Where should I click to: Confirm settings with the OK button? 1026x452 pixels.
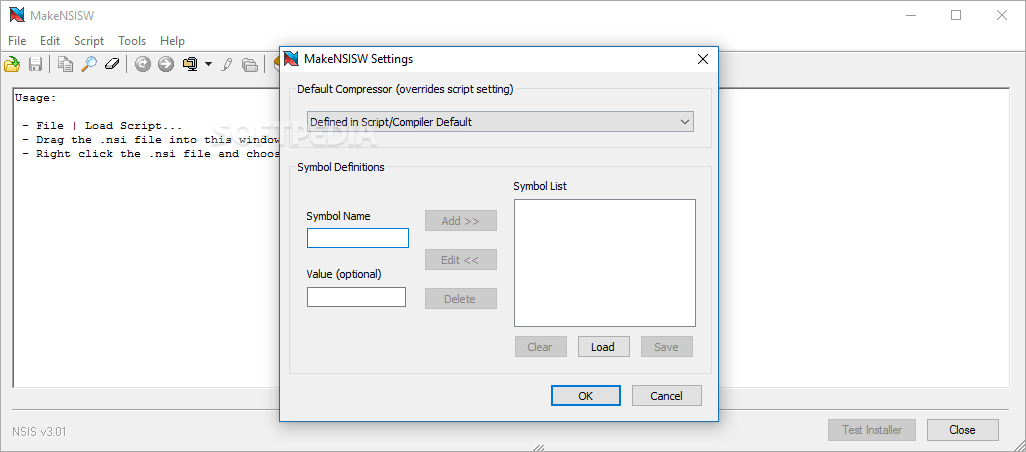(x=586, y=396)
